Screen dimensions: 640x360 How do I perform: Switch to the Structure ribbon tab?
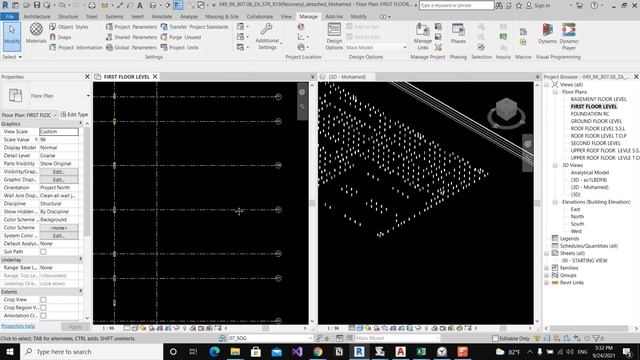(x=68, y=16)
